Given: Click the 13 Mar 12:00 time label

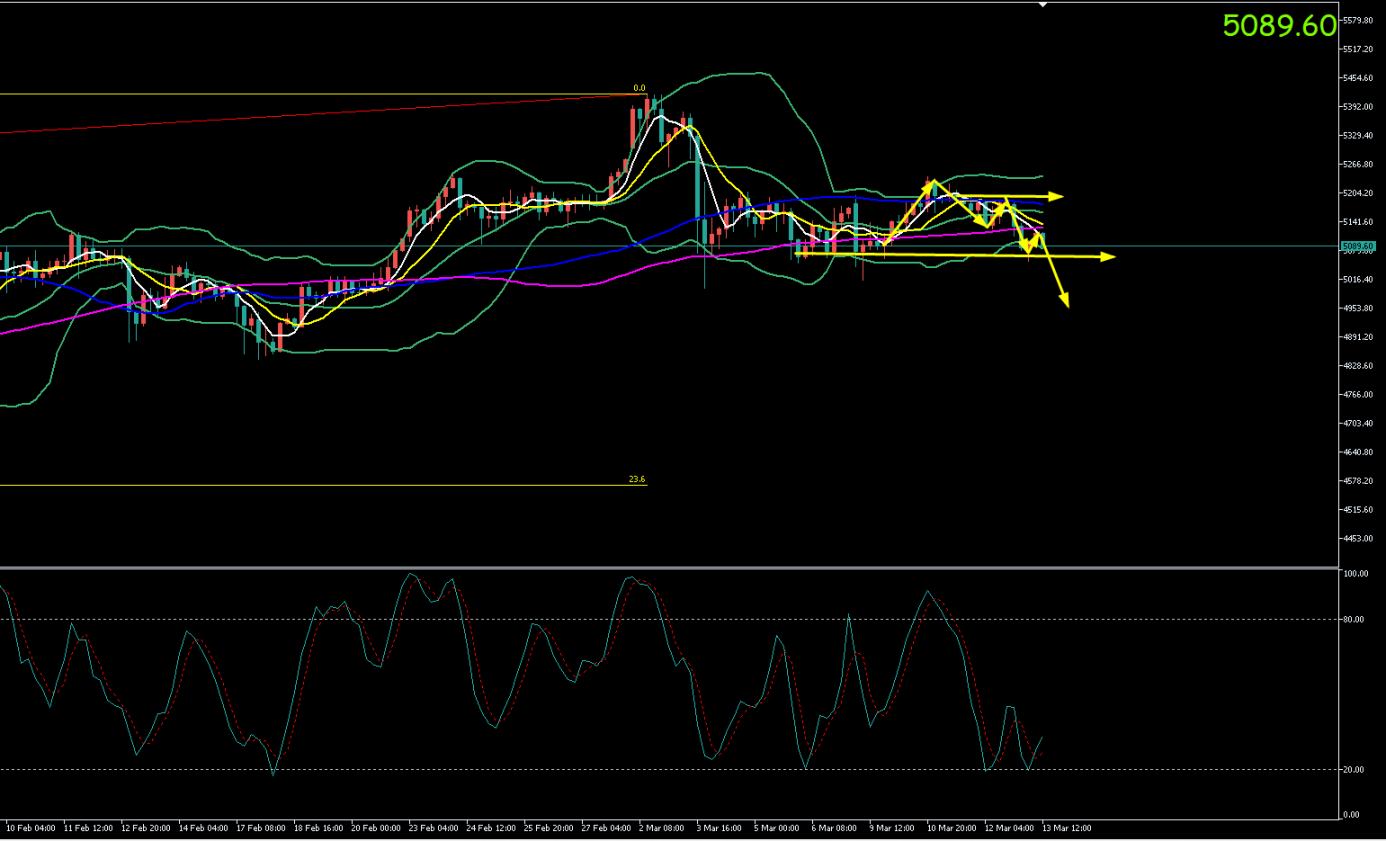Looking at the screenshot, I should point(1066,828).
